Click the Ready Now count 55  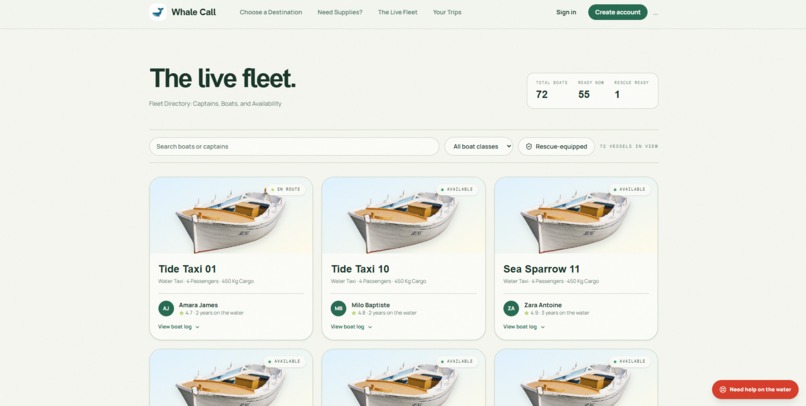pos(584,95)
